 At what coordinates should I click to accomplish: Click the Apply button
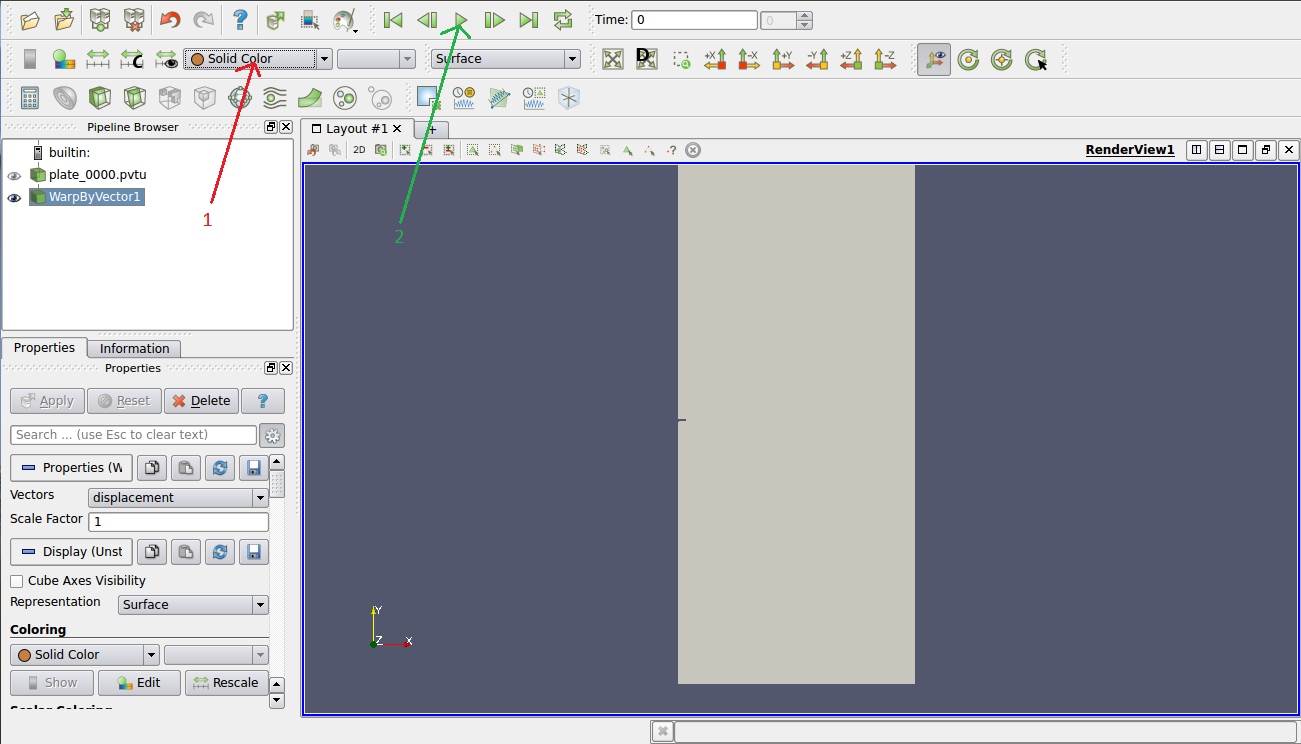tap(47, 401)
